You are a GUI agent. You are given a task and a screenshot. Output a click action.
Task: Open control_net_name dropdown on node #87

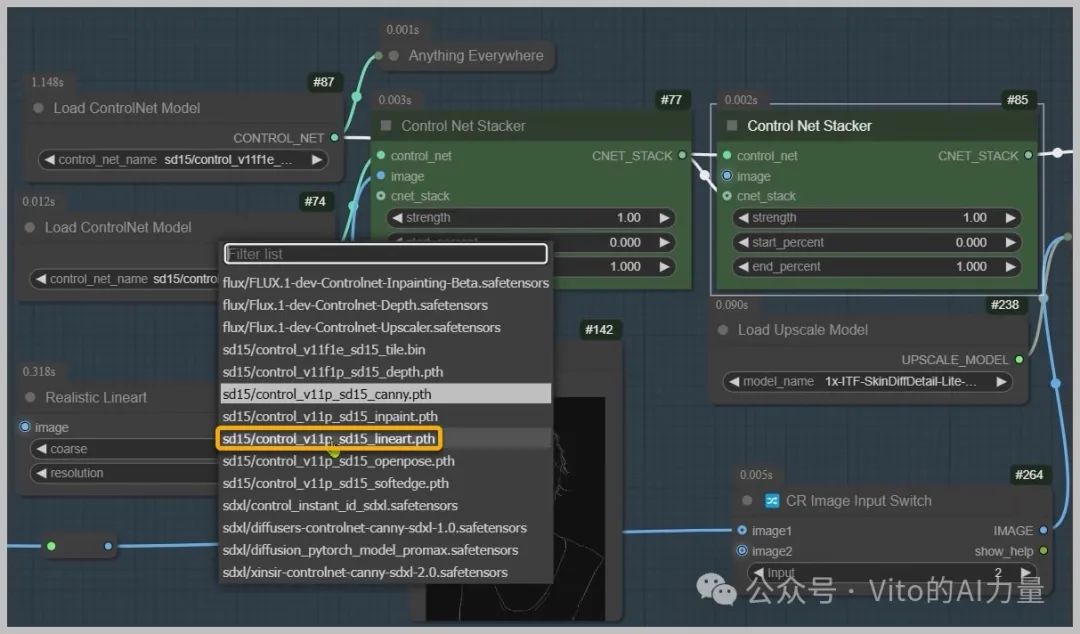point(183,159)
